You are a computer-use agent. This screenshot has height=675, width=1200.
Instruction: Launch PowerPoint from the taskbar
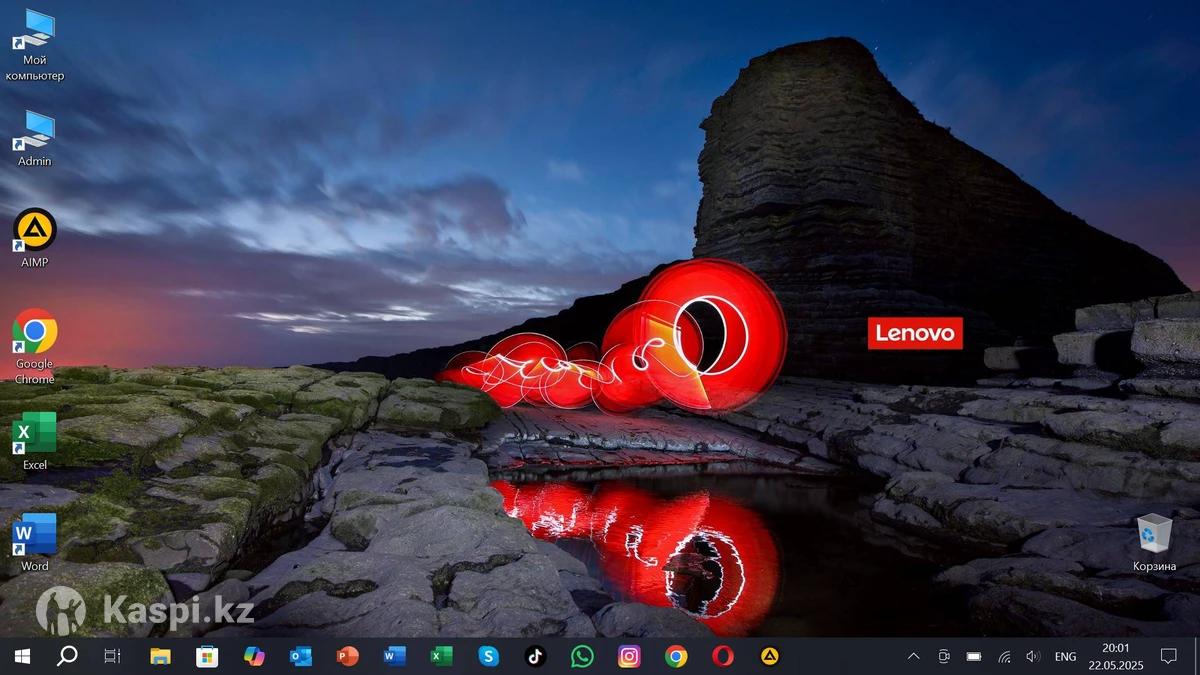(x=347, y=656)
